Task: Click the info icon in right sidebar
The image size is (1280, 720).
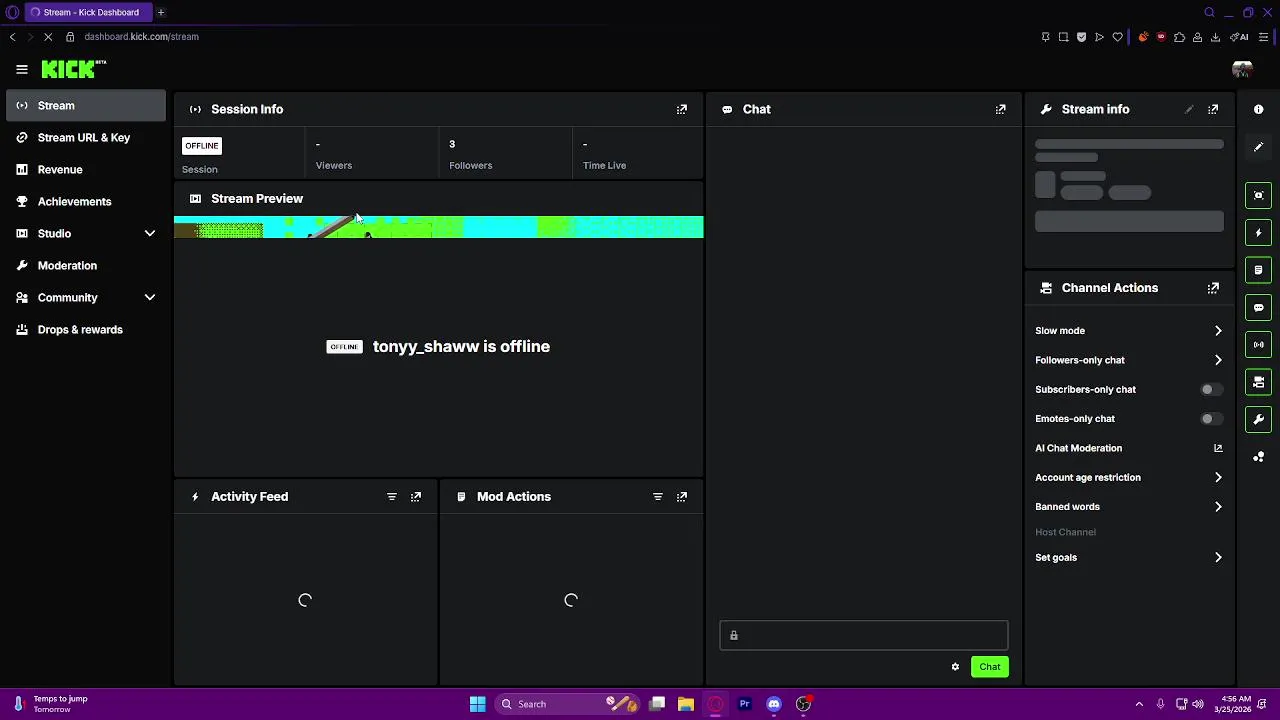Action: coord(1259,109)
